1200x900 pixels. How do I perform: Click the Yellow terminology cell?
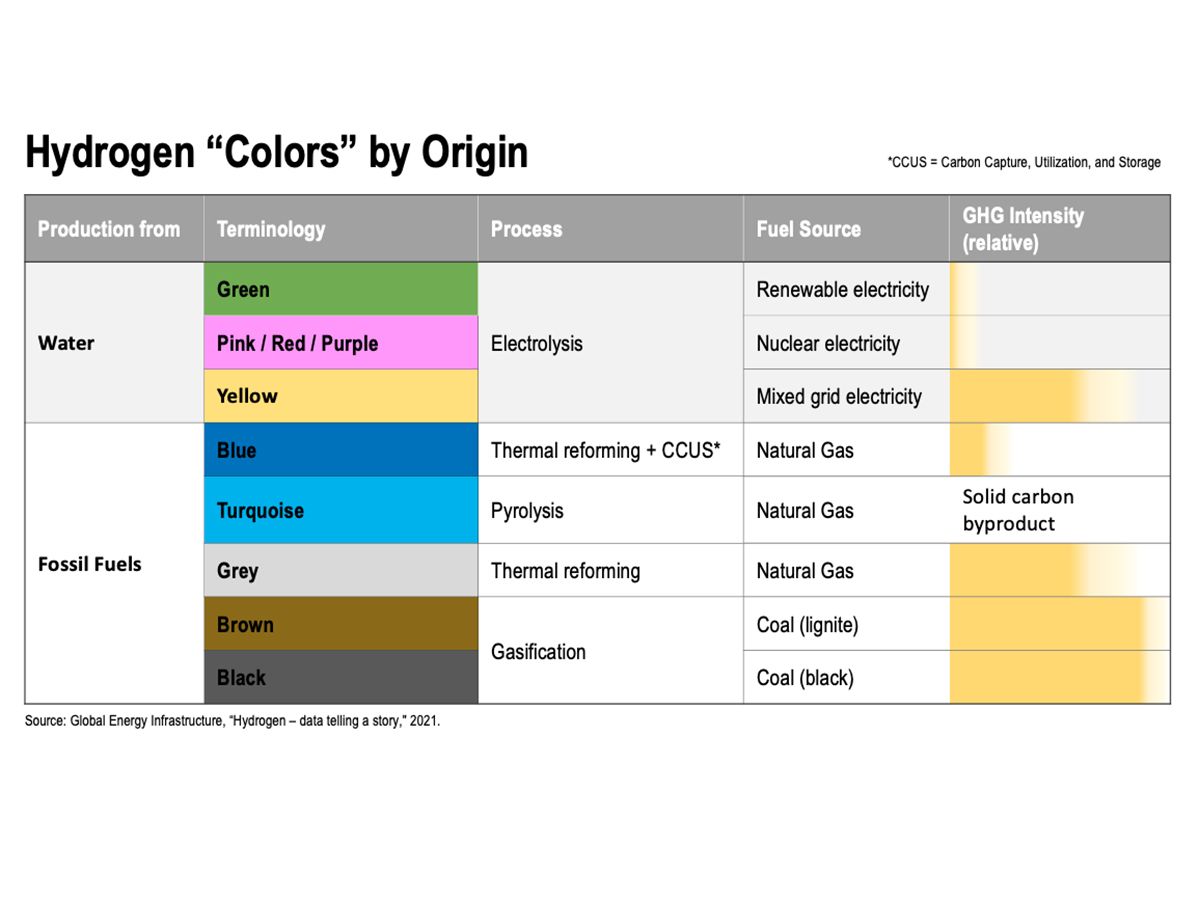point(340,396)
